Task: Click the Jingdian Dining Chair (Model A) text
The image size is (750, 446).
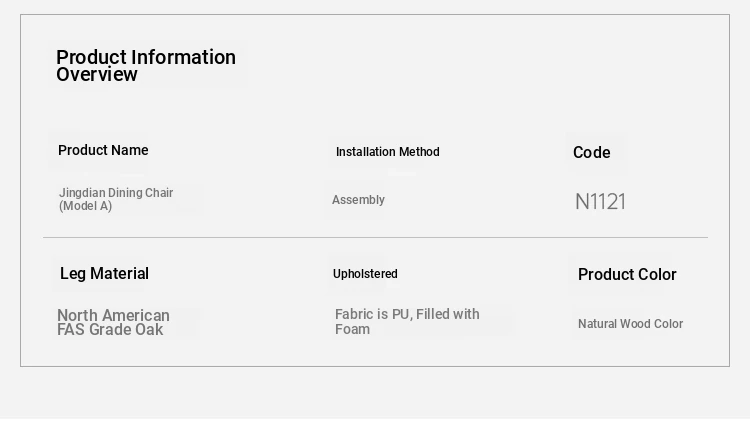Action: point(116,199)
